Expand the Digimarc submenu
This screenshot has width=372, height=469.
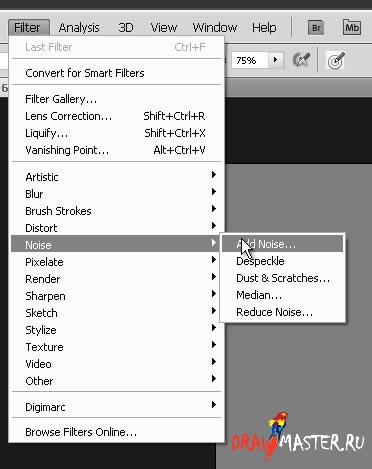click(116, 407)
